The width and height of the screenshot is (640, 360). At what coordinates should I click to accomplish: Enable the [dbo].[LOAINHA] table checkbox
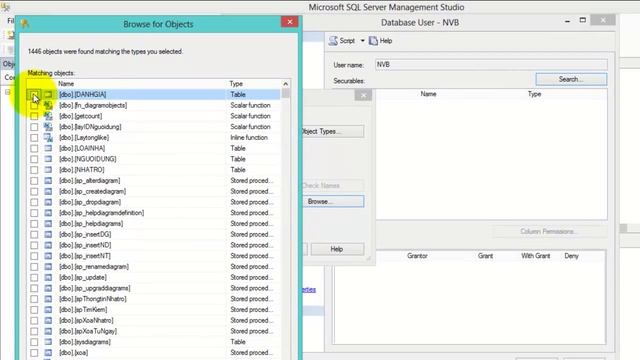(x=34, y=149)
